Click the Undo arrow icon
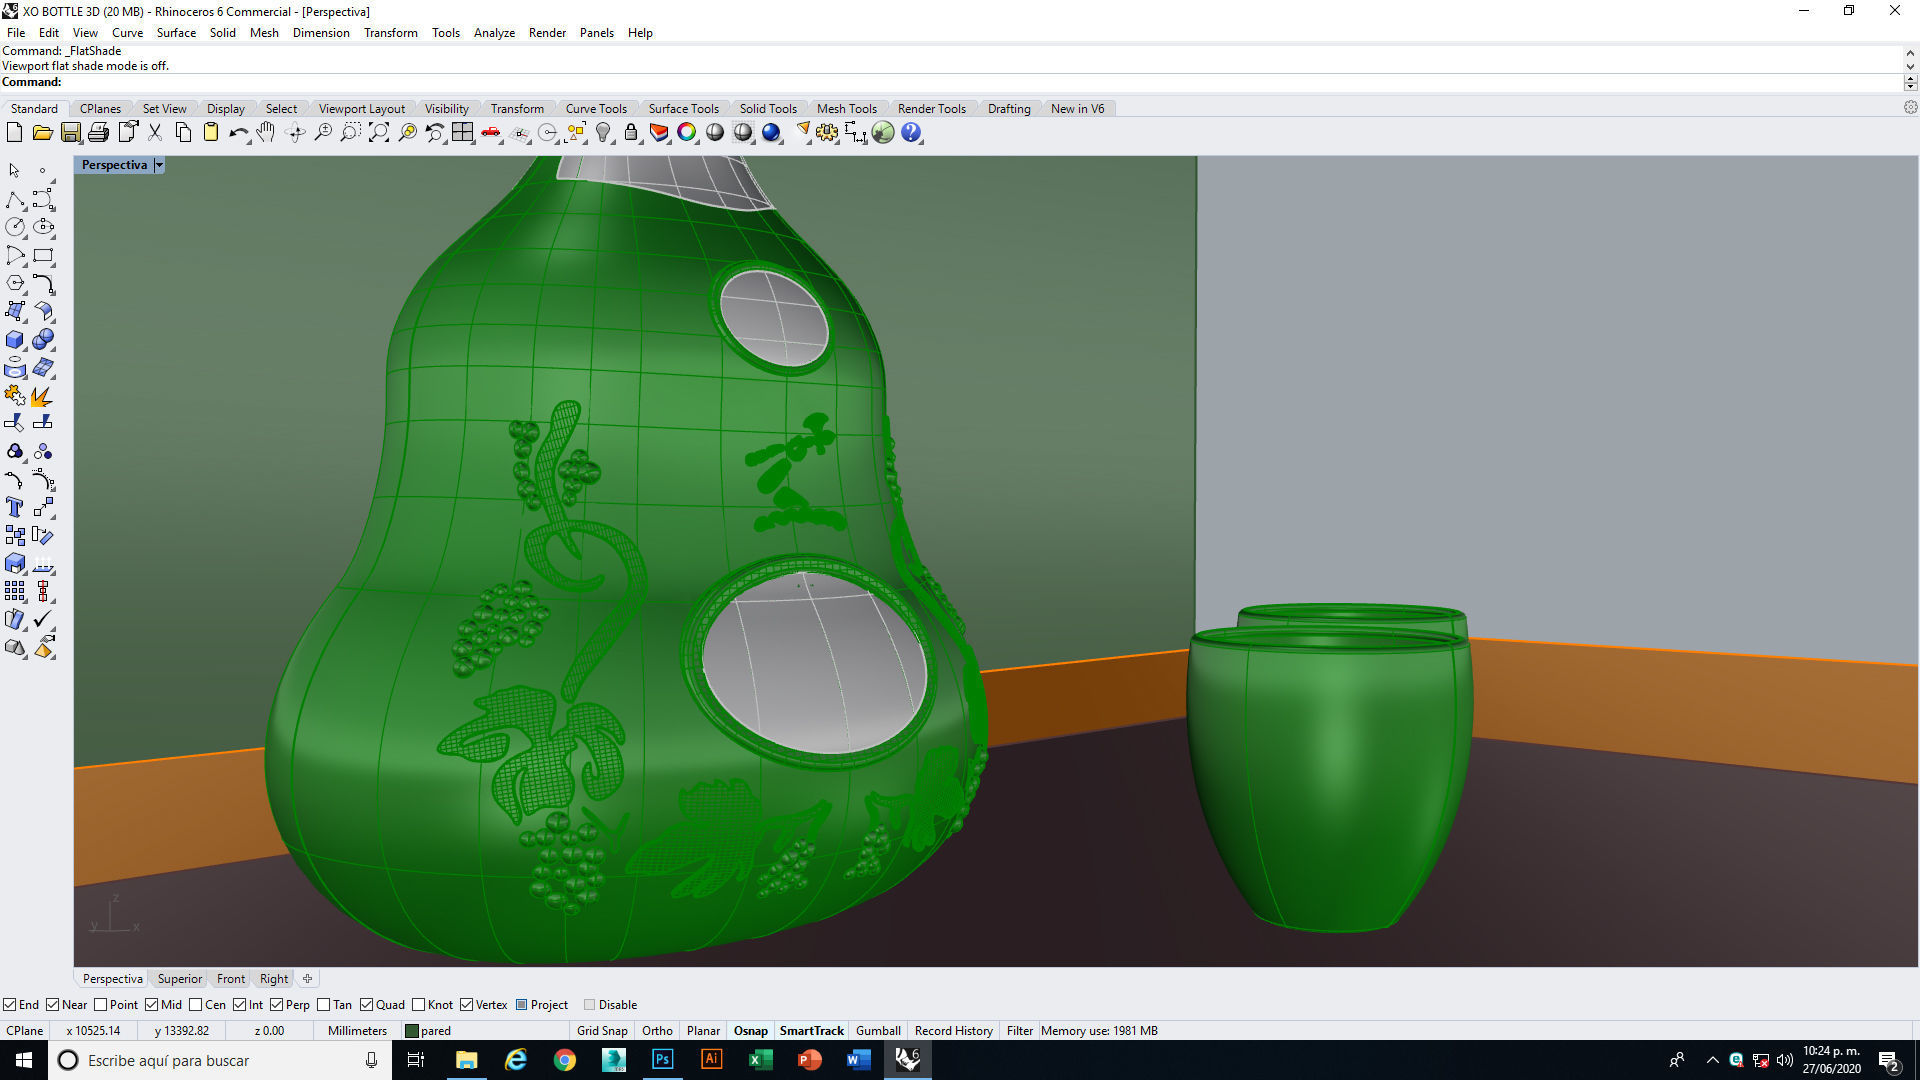1920x1080 pixels. 238,132
